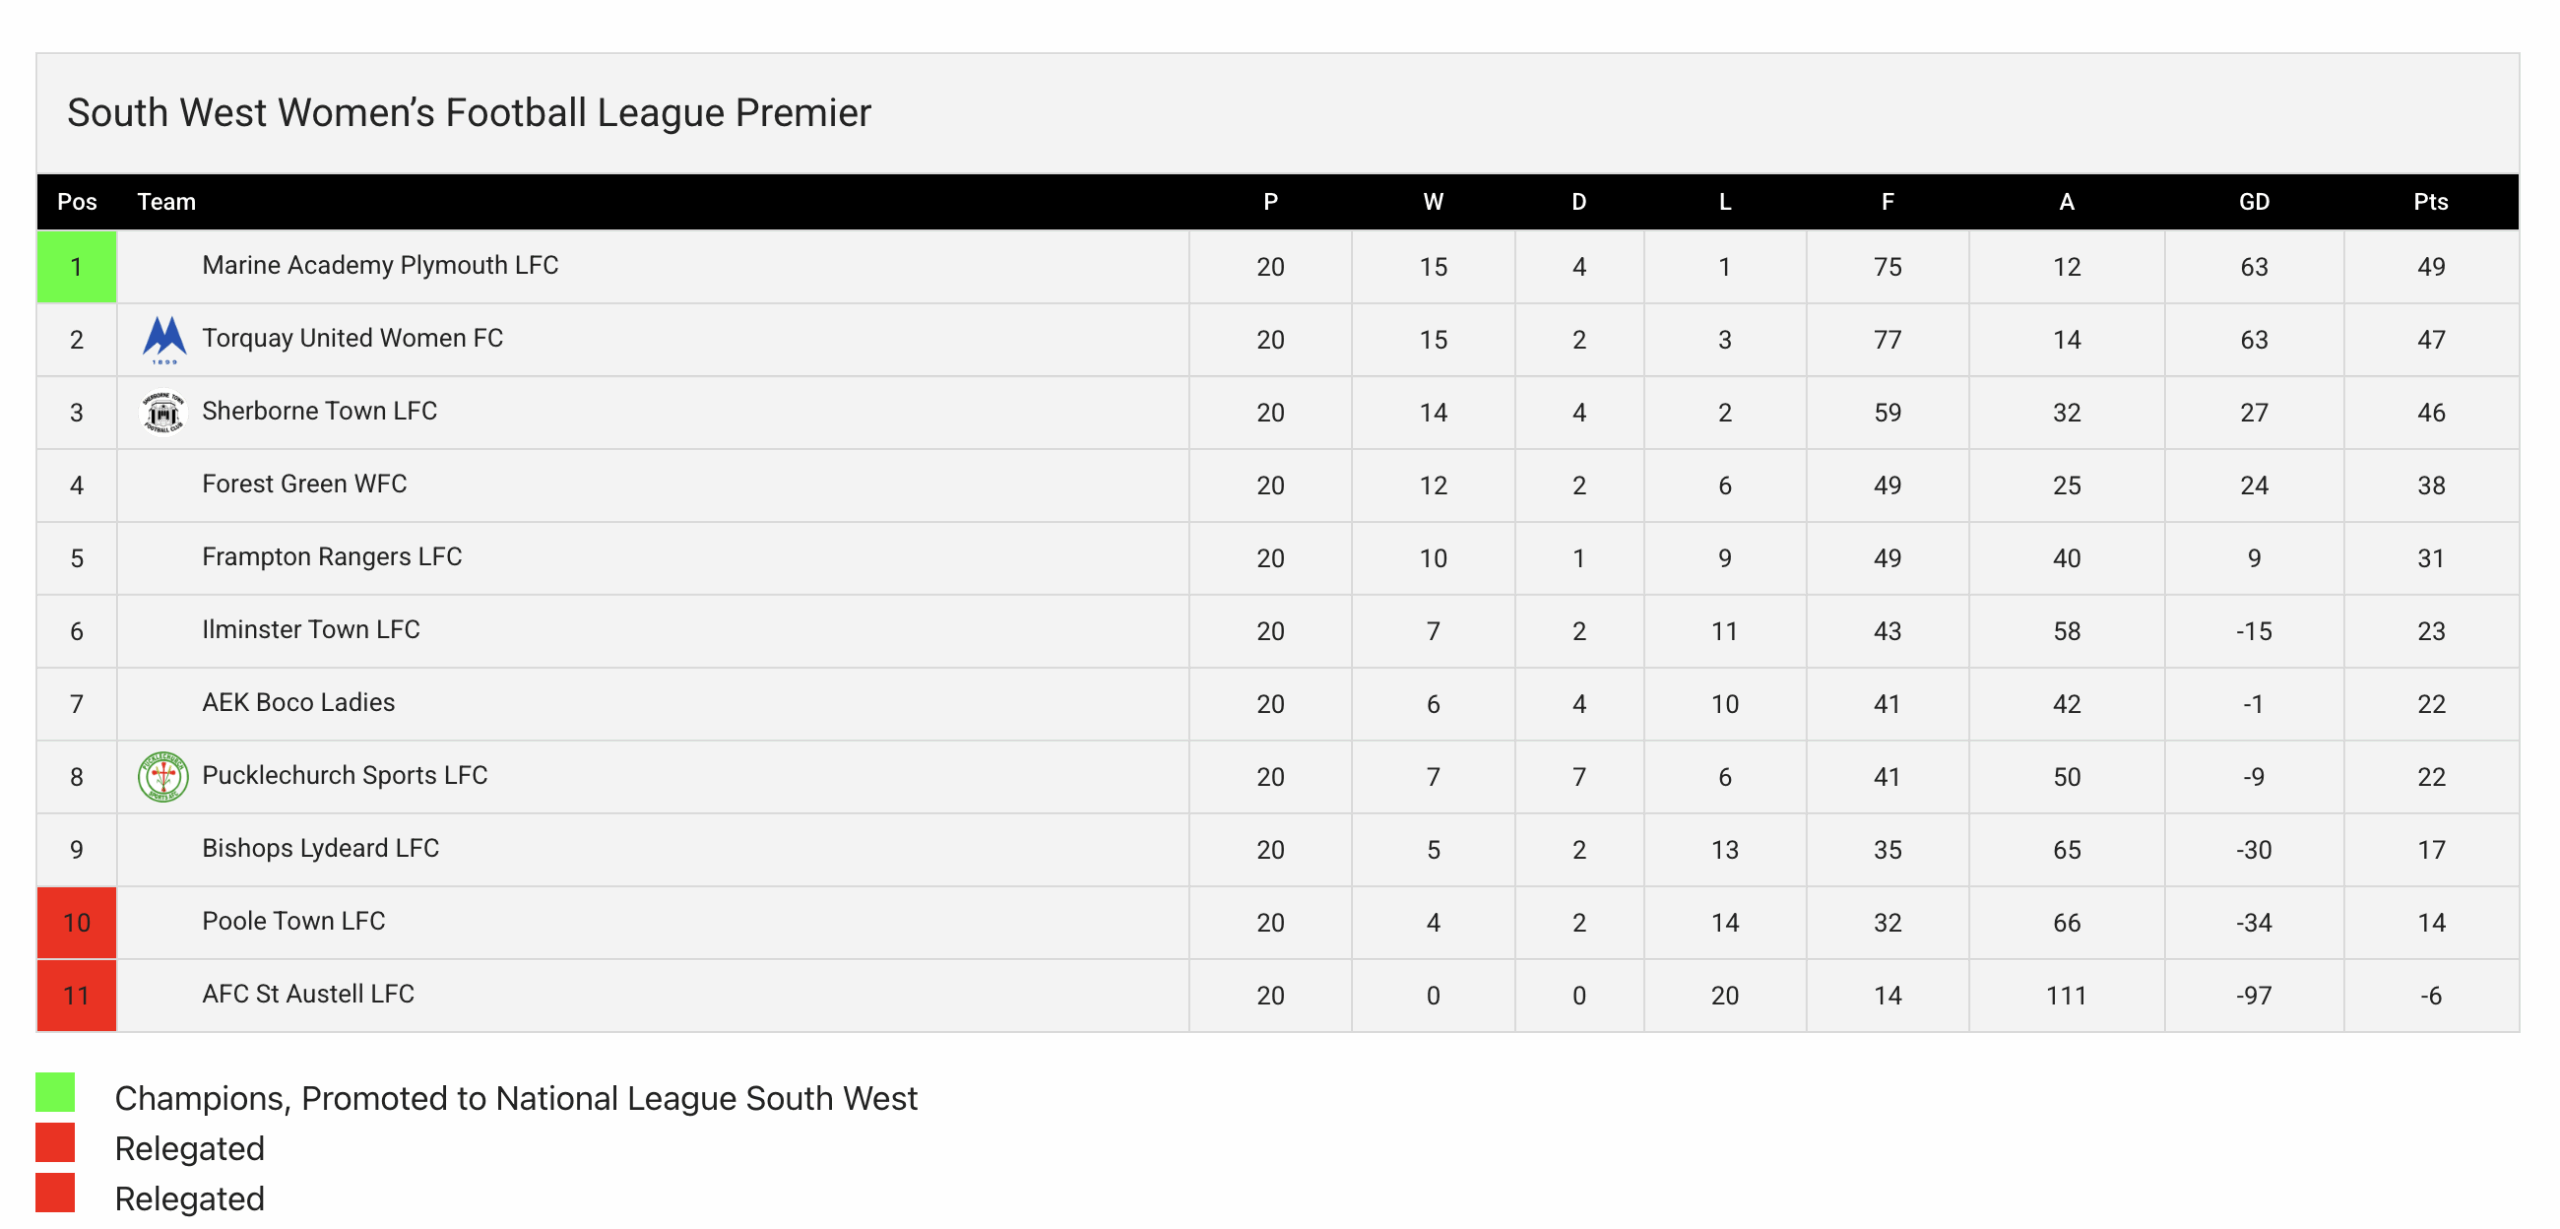
Task: Click the red position 10 cell
Action: pyautogui.click(x=77, y=922)
